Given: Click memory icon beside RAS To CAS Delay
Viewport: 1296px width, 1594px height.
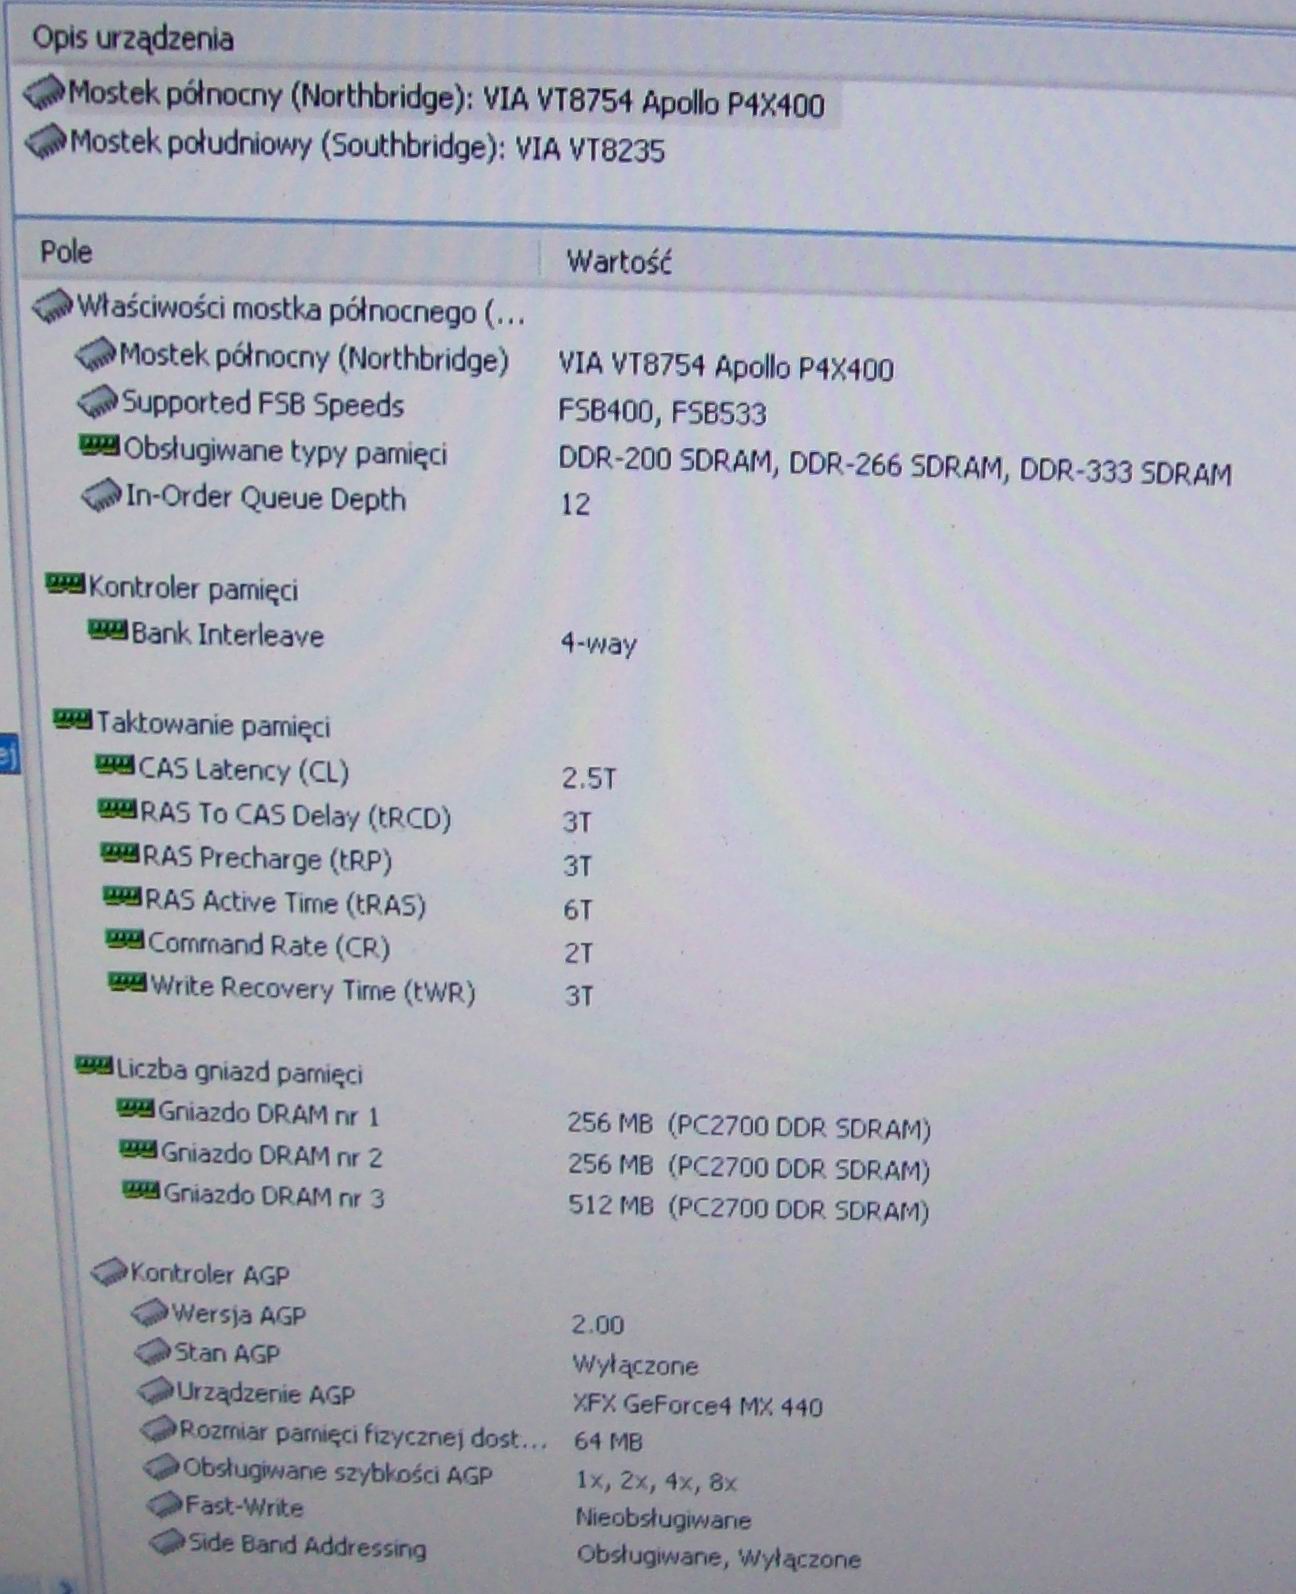Looking at the screenshot, I should [117, 808].
